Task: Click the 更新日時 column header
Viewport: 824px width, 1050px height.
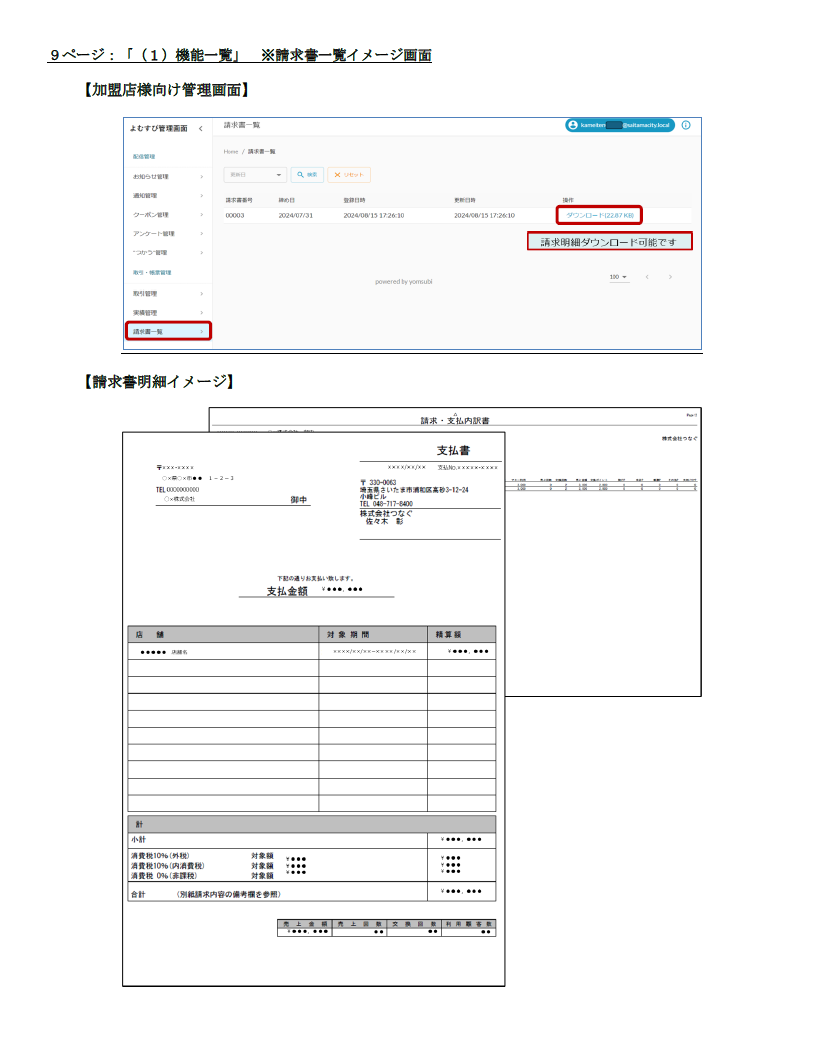Action: 465,200
